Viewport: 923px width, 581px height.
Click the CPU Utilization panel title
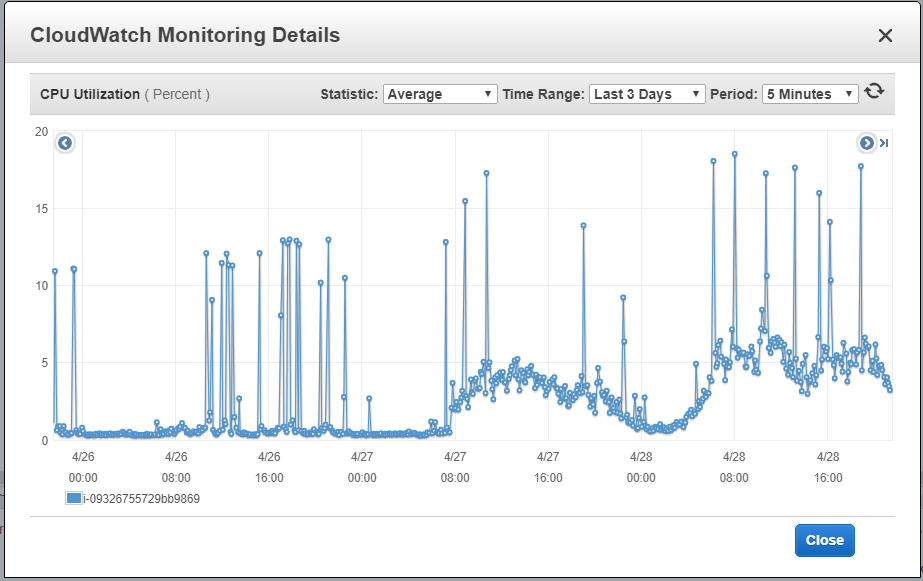coord(90,94)
